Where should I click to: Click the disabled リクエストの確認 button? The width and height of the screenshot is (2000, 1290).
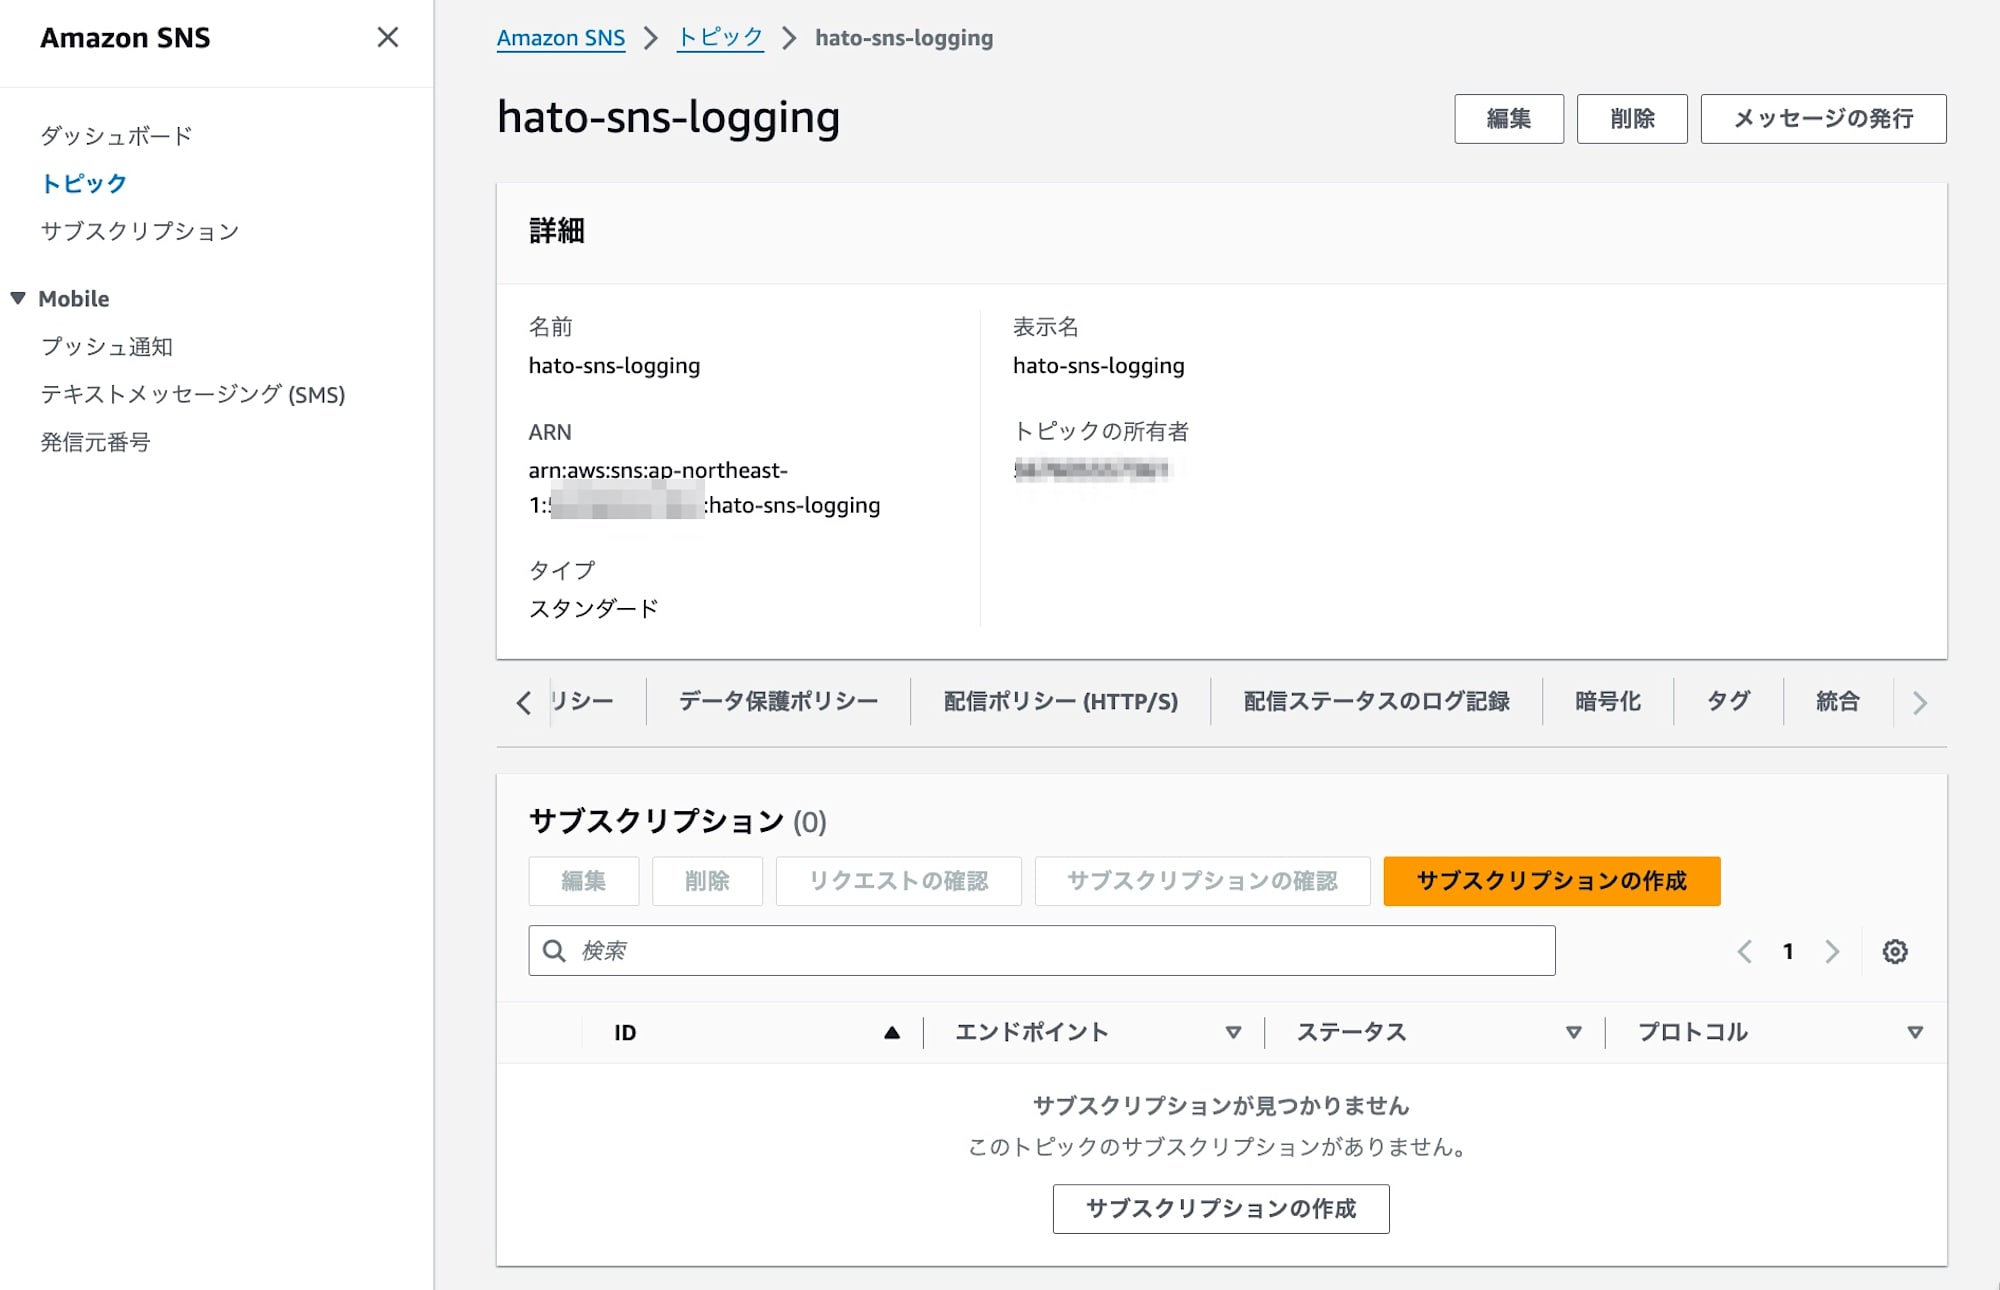click(x=898, y=881)
